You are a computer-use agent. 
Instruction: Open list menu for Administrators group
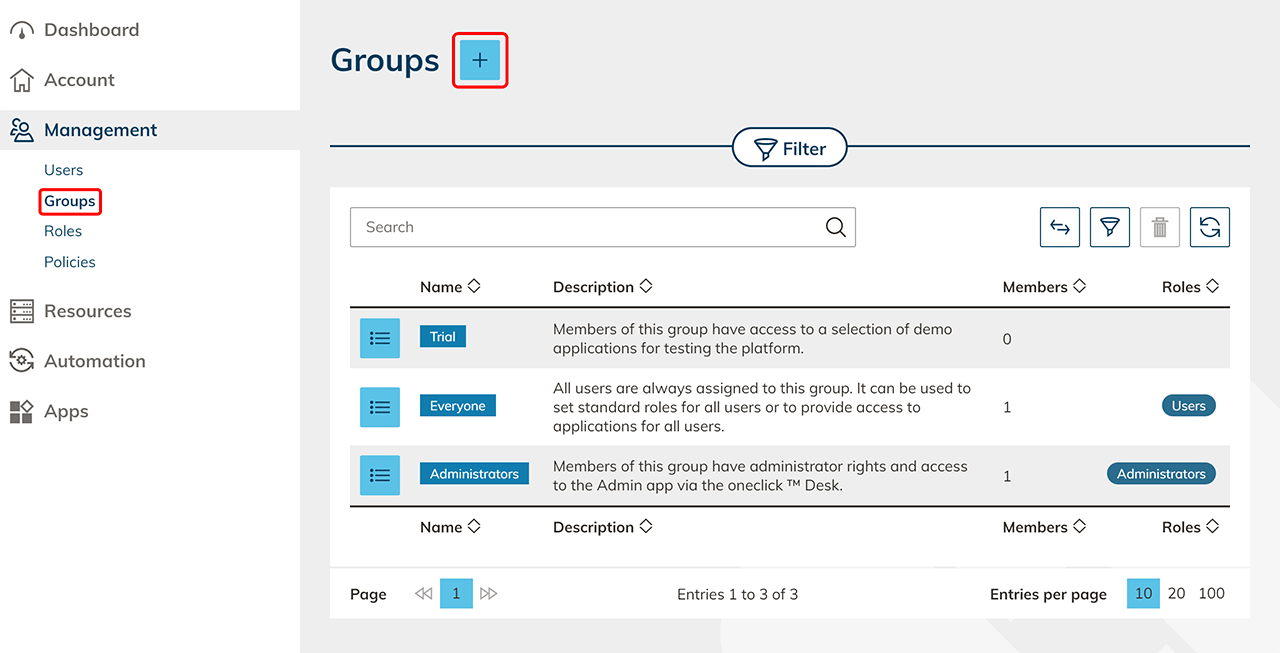(379, 475)
